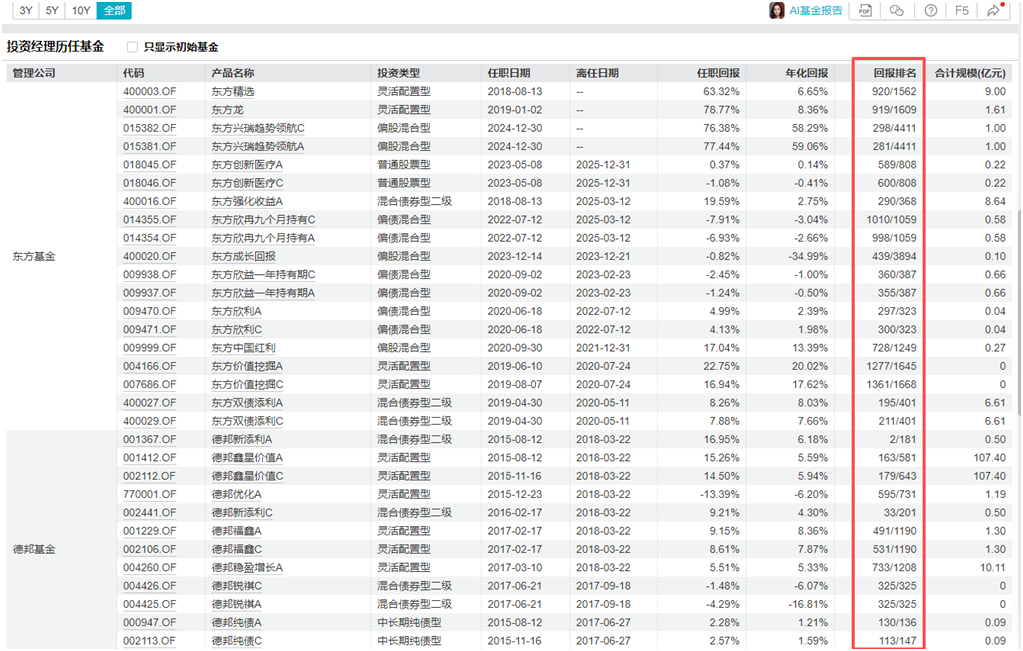Open the help question mark icon
Screen dimensions: 1023x651
point(931,10)
